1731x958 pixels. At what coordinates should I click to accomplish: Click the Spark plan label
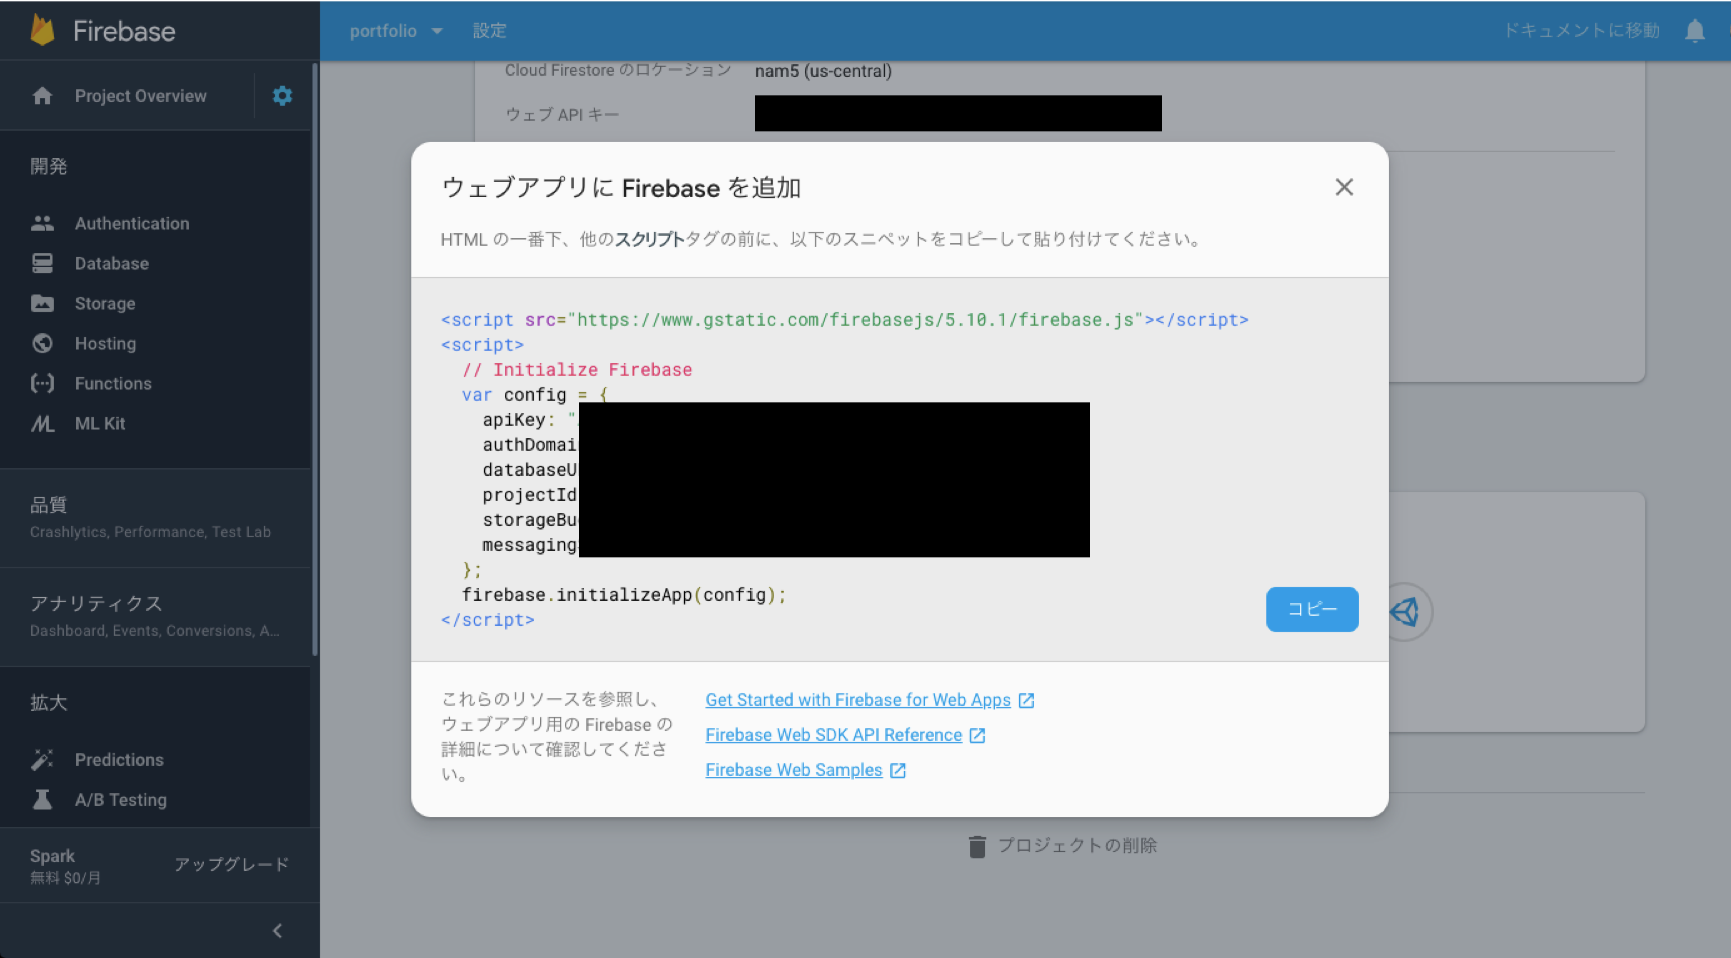pos(52,856)
